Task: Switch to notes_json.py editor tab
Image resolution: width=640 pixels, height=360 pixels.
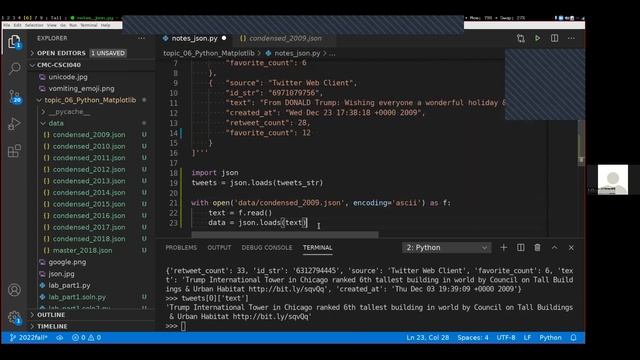Action: click(x=194, y=38)
